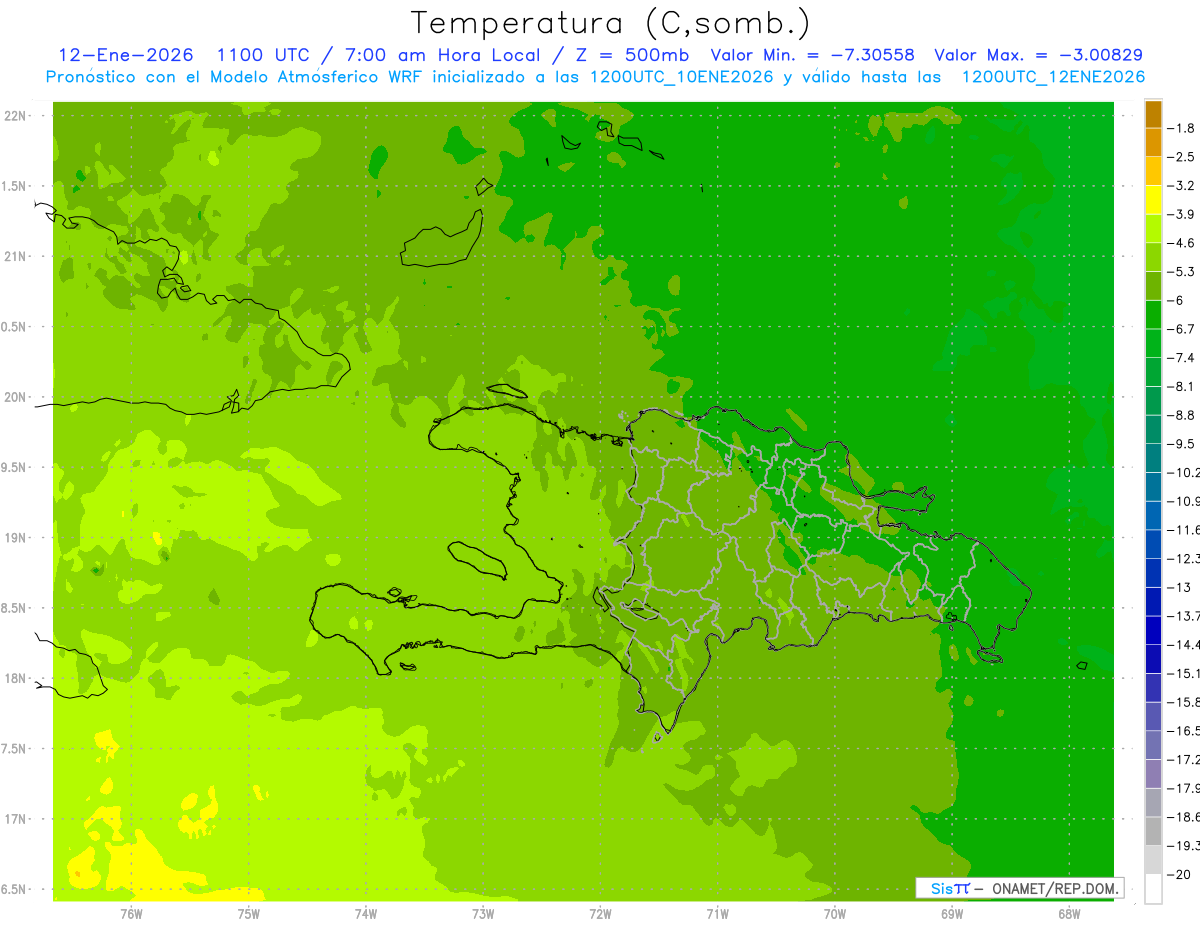The width and height of the screenshot is (1200, 927).
Task: Click the 'Valor Max. = -3.00829' value
Action: point(1038,55)
